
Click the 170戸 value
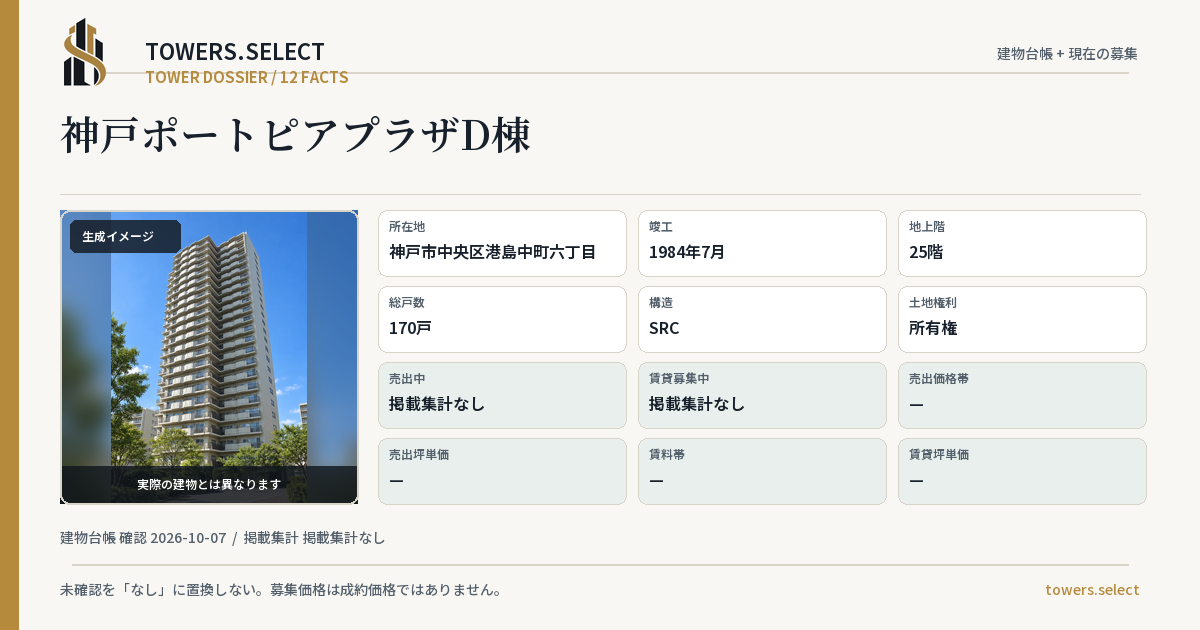410,328
